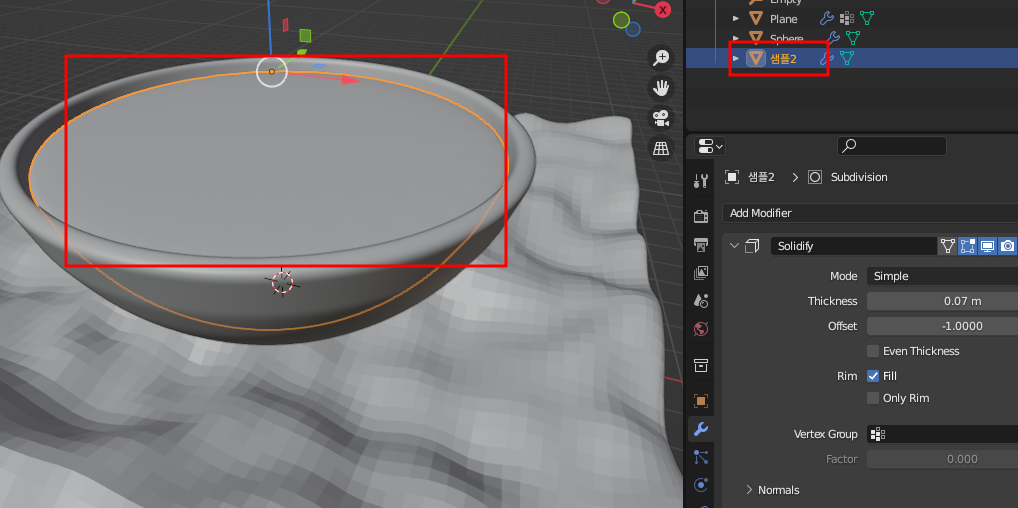The height and width of the screenshot is (508, 1018).
Task: Click the Solidify modifier type icon
Action: [x=752, y=246]
